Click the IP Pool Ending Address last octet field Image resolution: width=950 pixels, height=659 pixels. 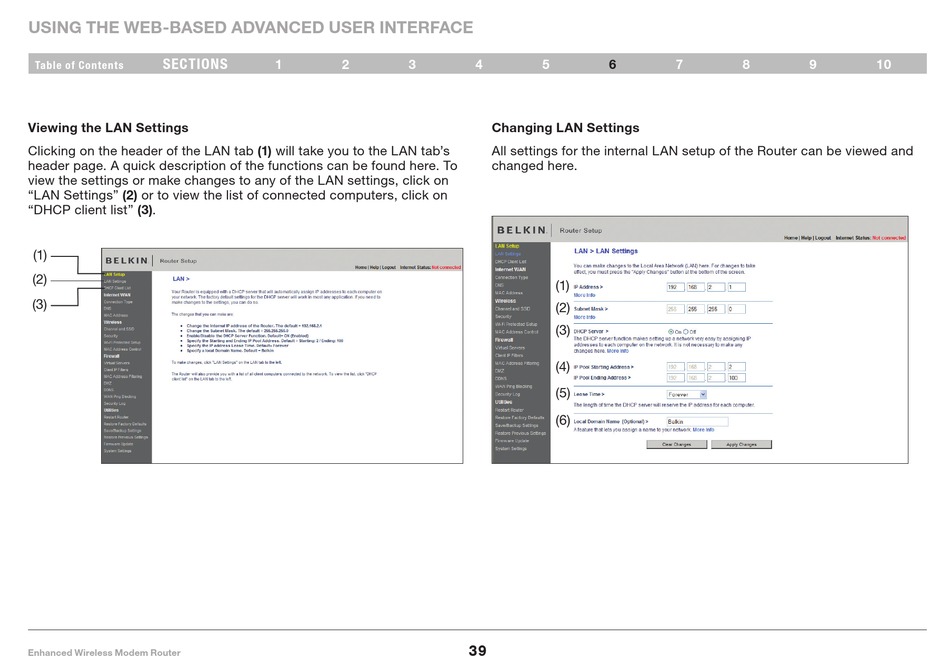(737, 378)
